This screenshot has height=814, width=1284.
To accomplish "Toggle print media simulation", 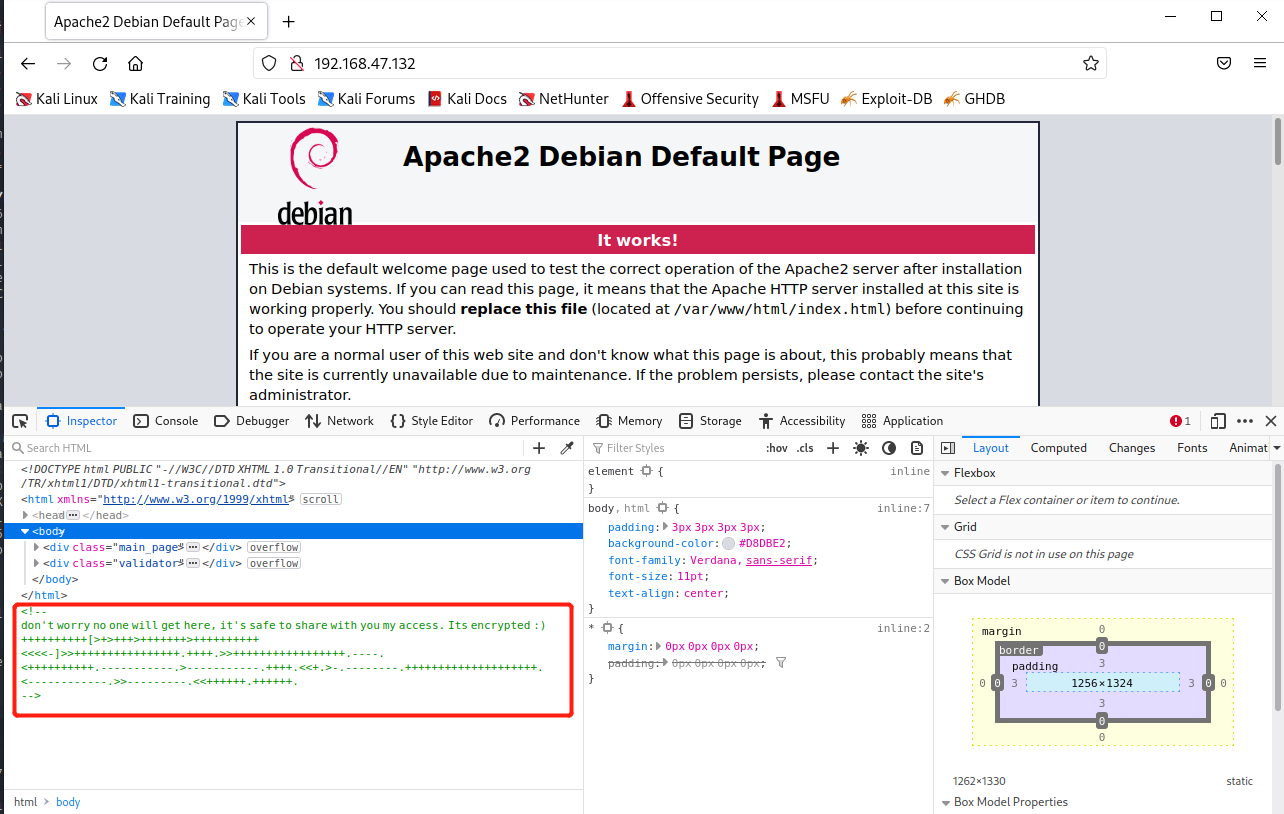I will [917, 448].
